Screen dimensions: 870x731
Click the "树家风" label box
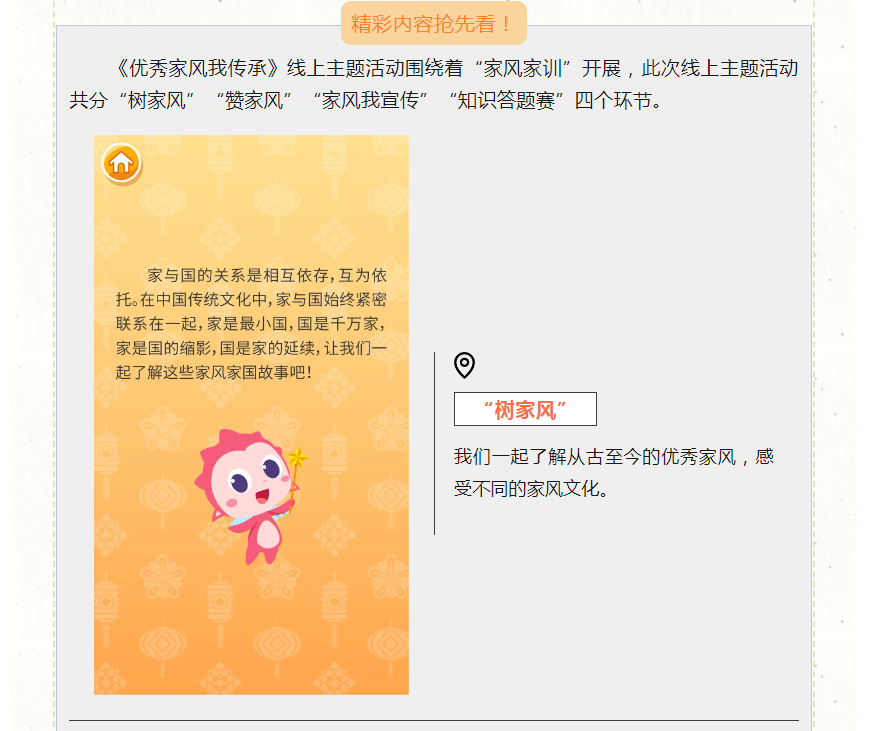point(525,410)
